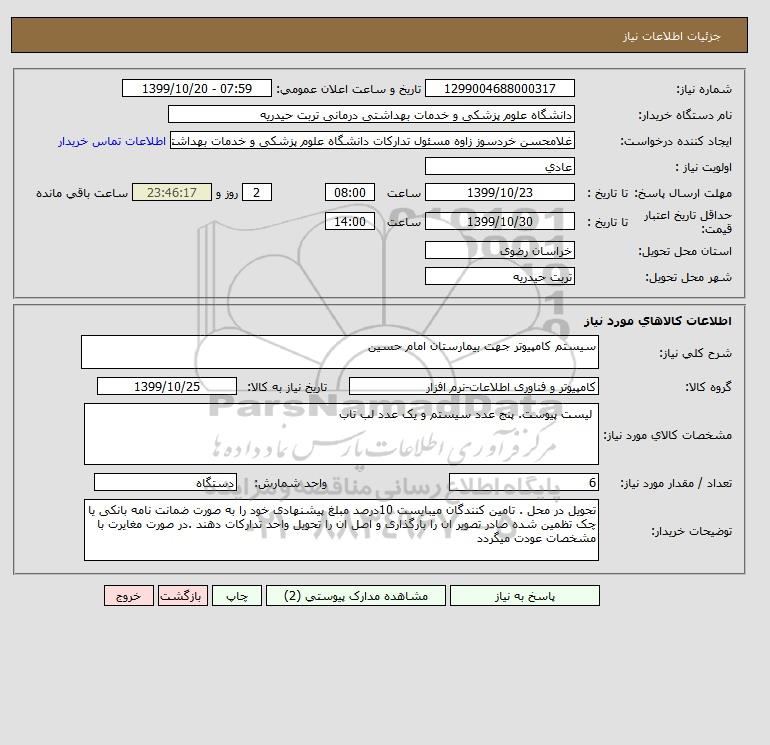Click the announcement date field 1399/10/20 - 07:59

pyautogui.click(x=196, y=88)
